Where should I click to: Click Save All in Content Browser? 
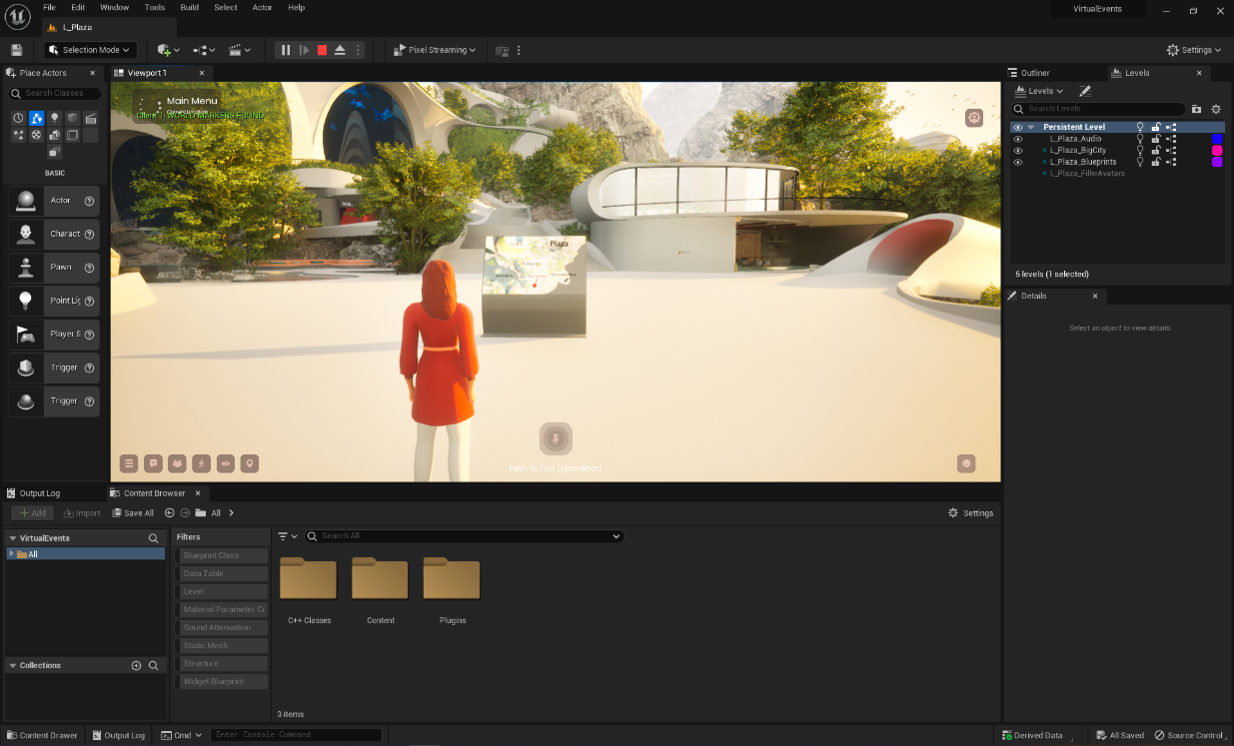tap(133, 513)
